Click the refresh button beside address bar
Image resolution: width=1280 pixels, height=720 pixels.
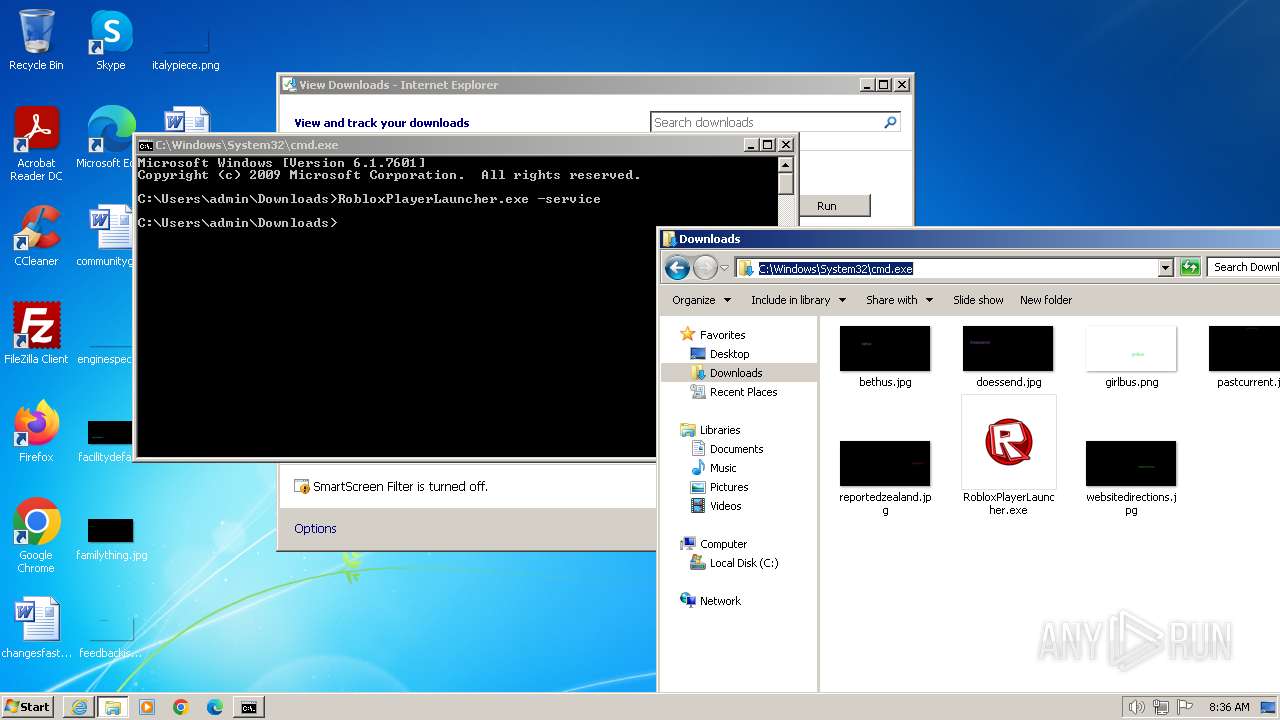point(1190,267)
